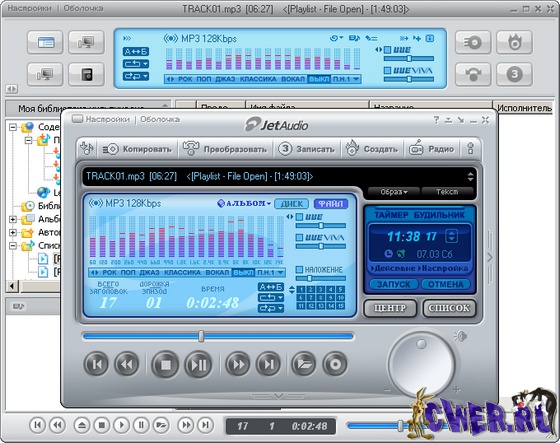This screenshot has width=560, height=443.
Task: Open Преобразовать conversion tool
Action: (225, 149)
